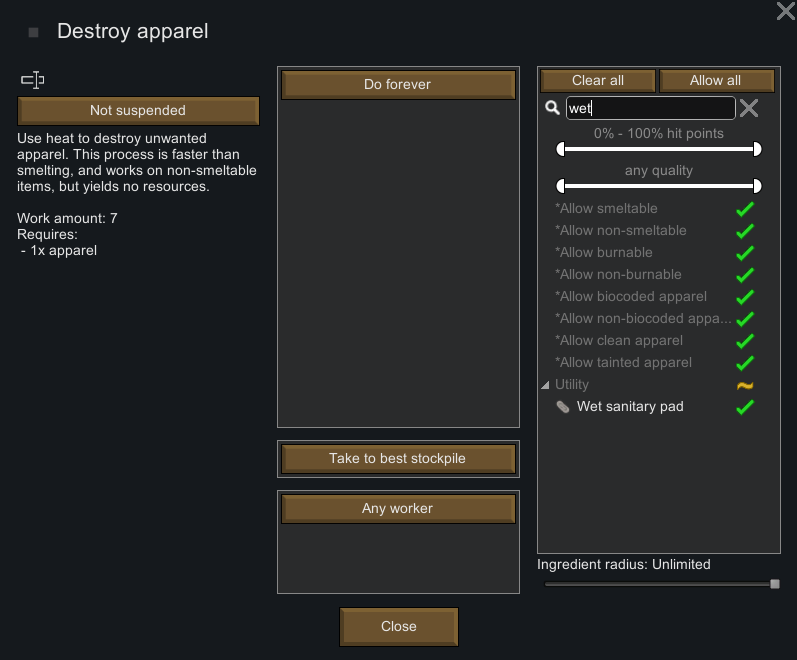This screenshot has height=660, width=797.
Task: Click the Wet sanitary pad item icon
Action: [x=563, y=407]
